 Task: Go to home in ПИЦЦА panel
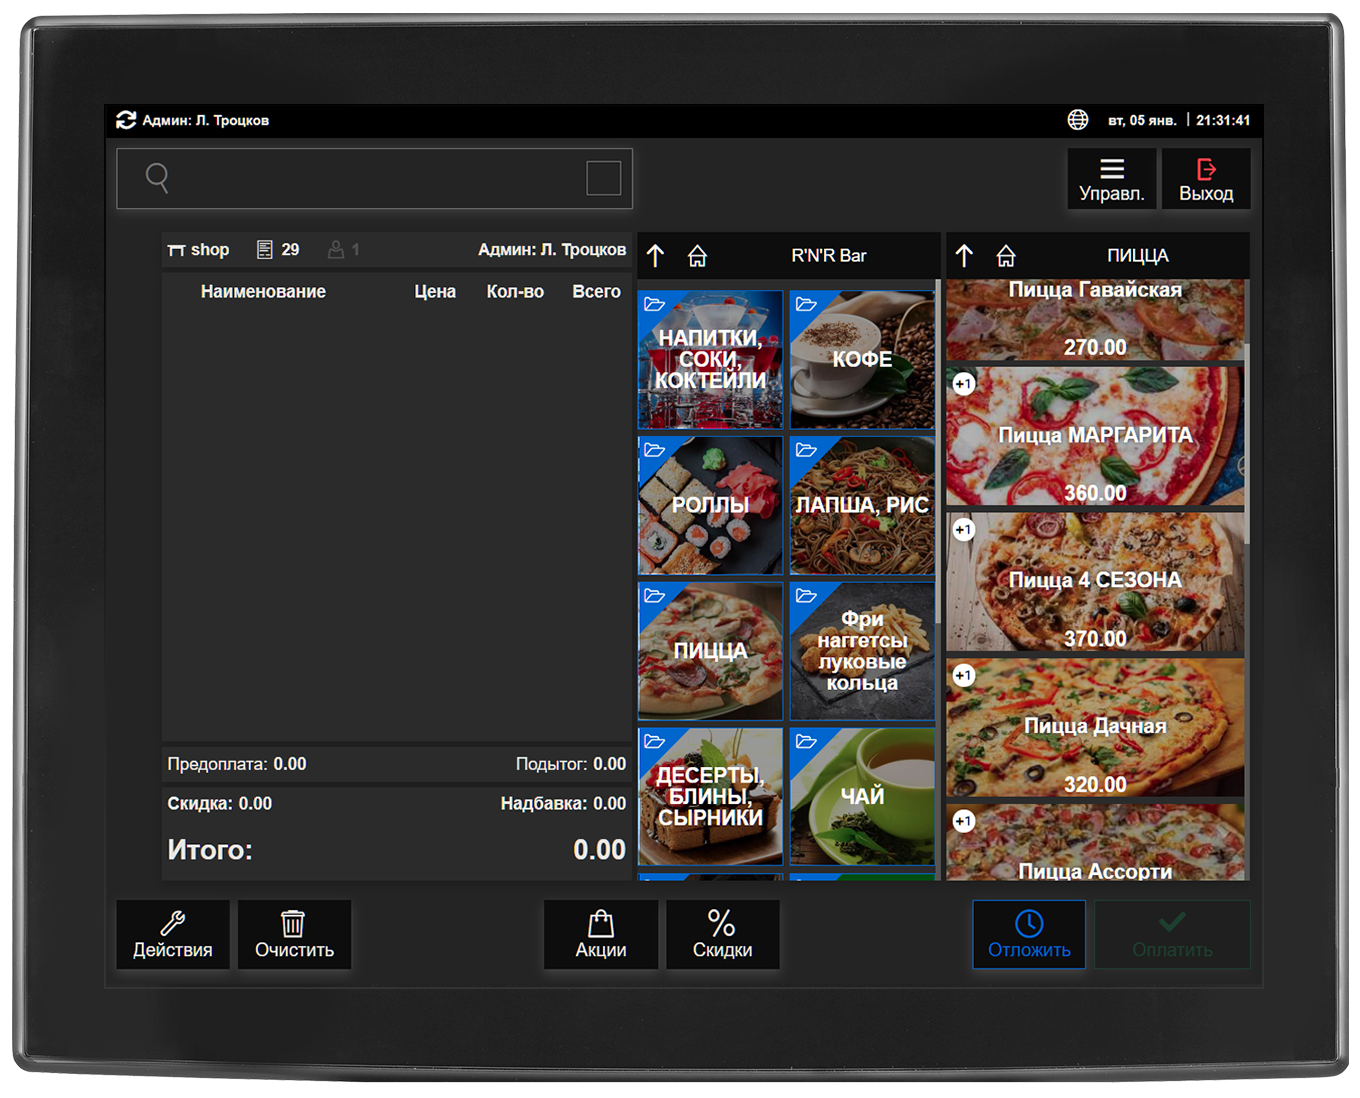pos(1006,256)
